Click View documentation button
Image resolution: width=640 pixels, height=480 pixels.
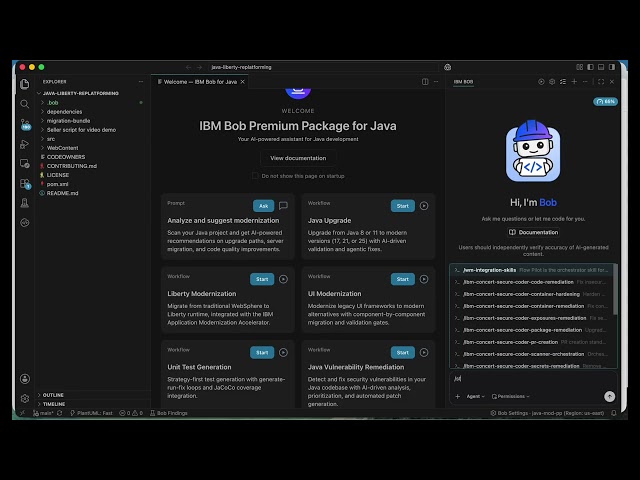coord(298,158)
